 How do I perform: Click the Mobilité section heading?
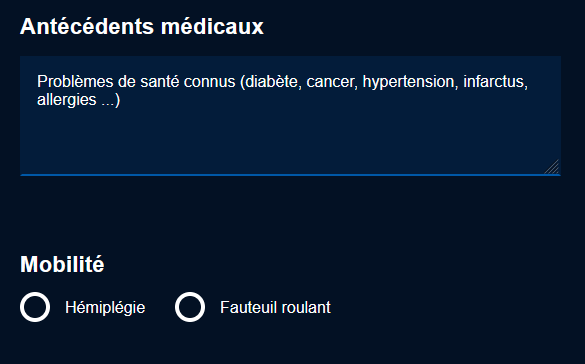tap(62, 264)
